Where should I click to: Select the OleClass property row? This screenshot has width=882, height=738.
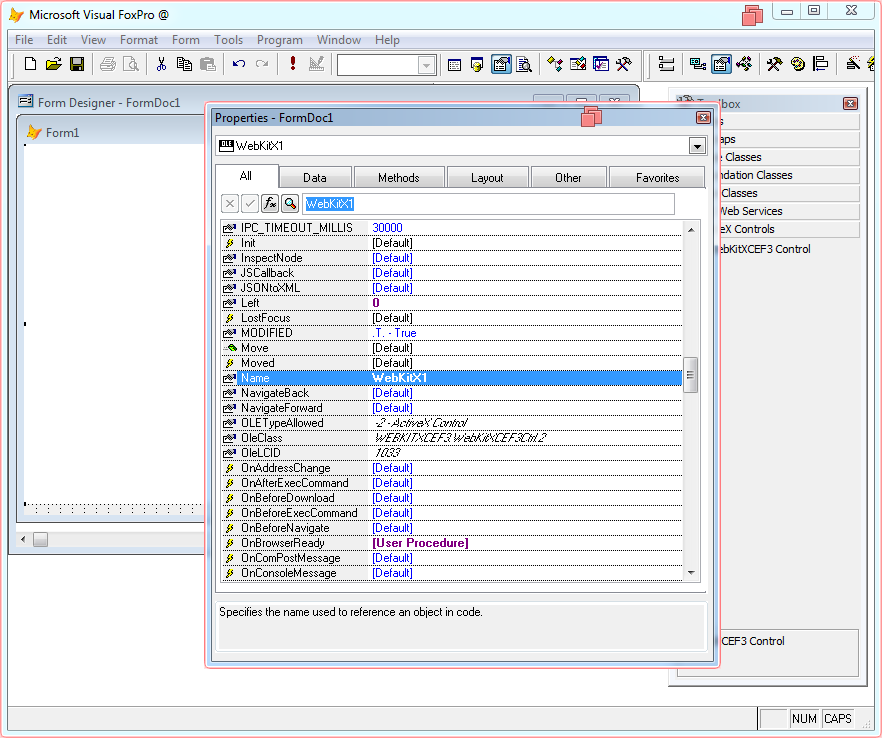coord(452,438)
